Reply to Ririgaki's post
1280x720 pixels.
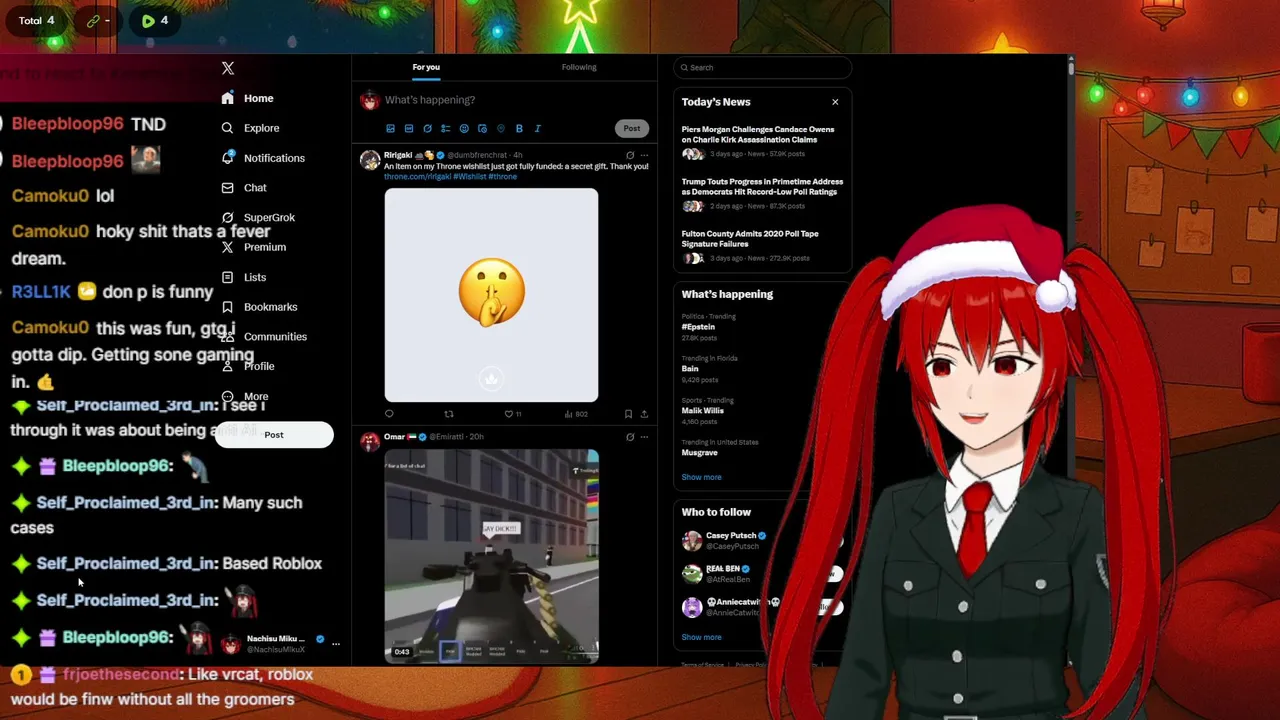[389, 414]
